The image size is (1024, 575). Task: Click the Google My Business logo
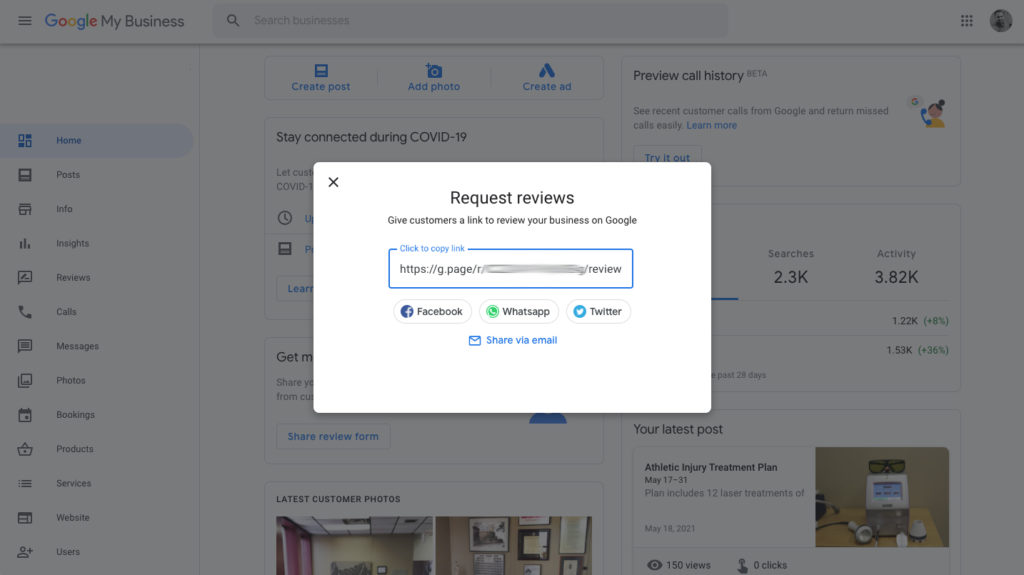coord(114,21)
